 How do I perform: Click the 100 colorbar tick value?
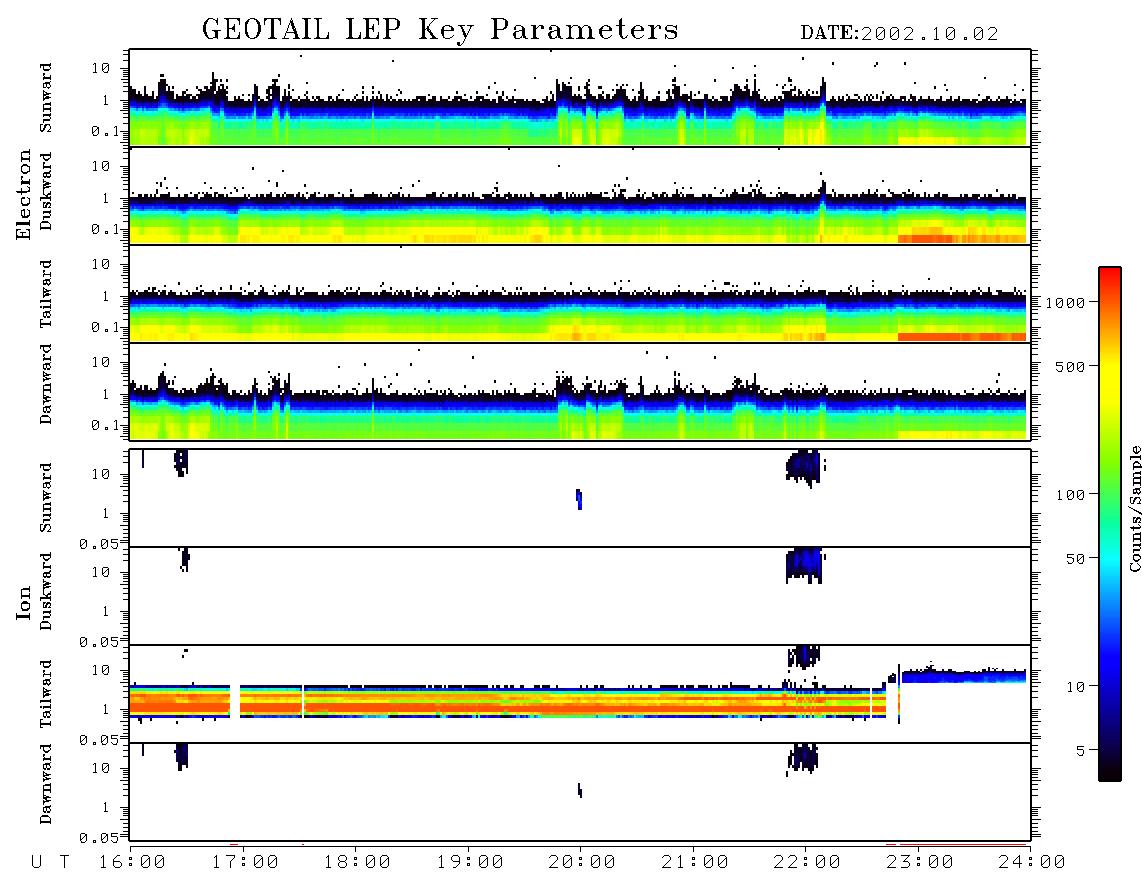click(1070, 495)
